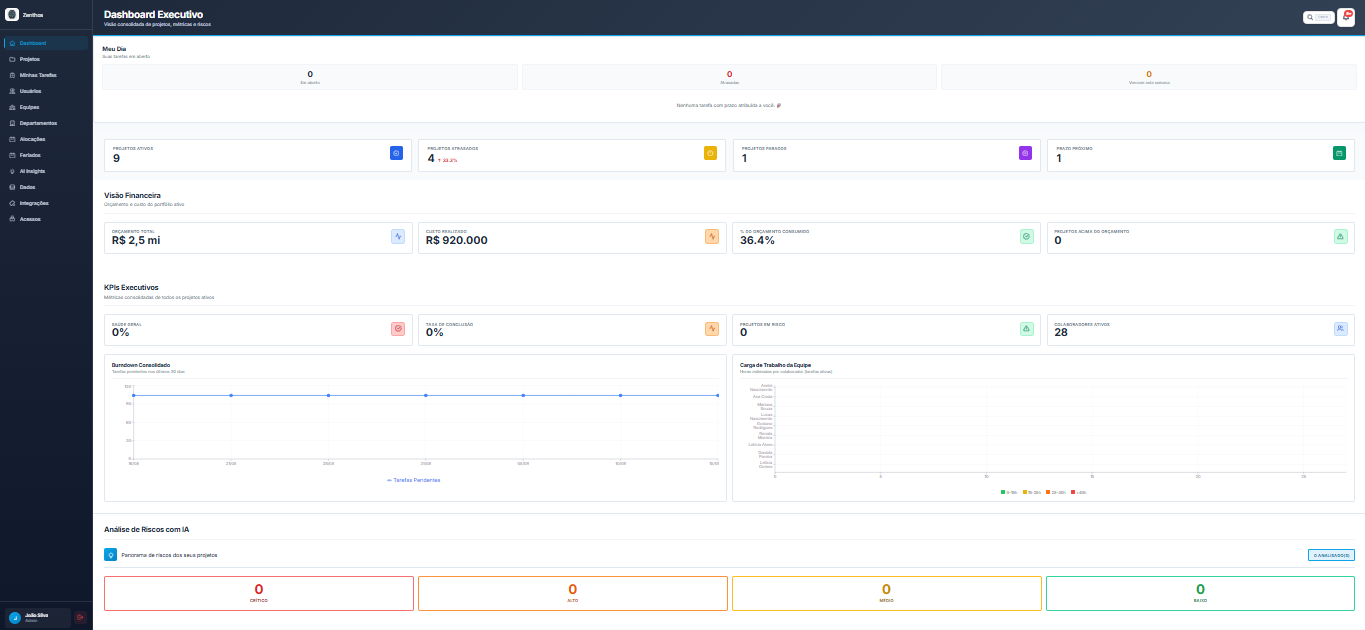Screen dimensions: 1365x630
Task: Click the 'Dashboard Executivo' page title
Action: [153, 14]
